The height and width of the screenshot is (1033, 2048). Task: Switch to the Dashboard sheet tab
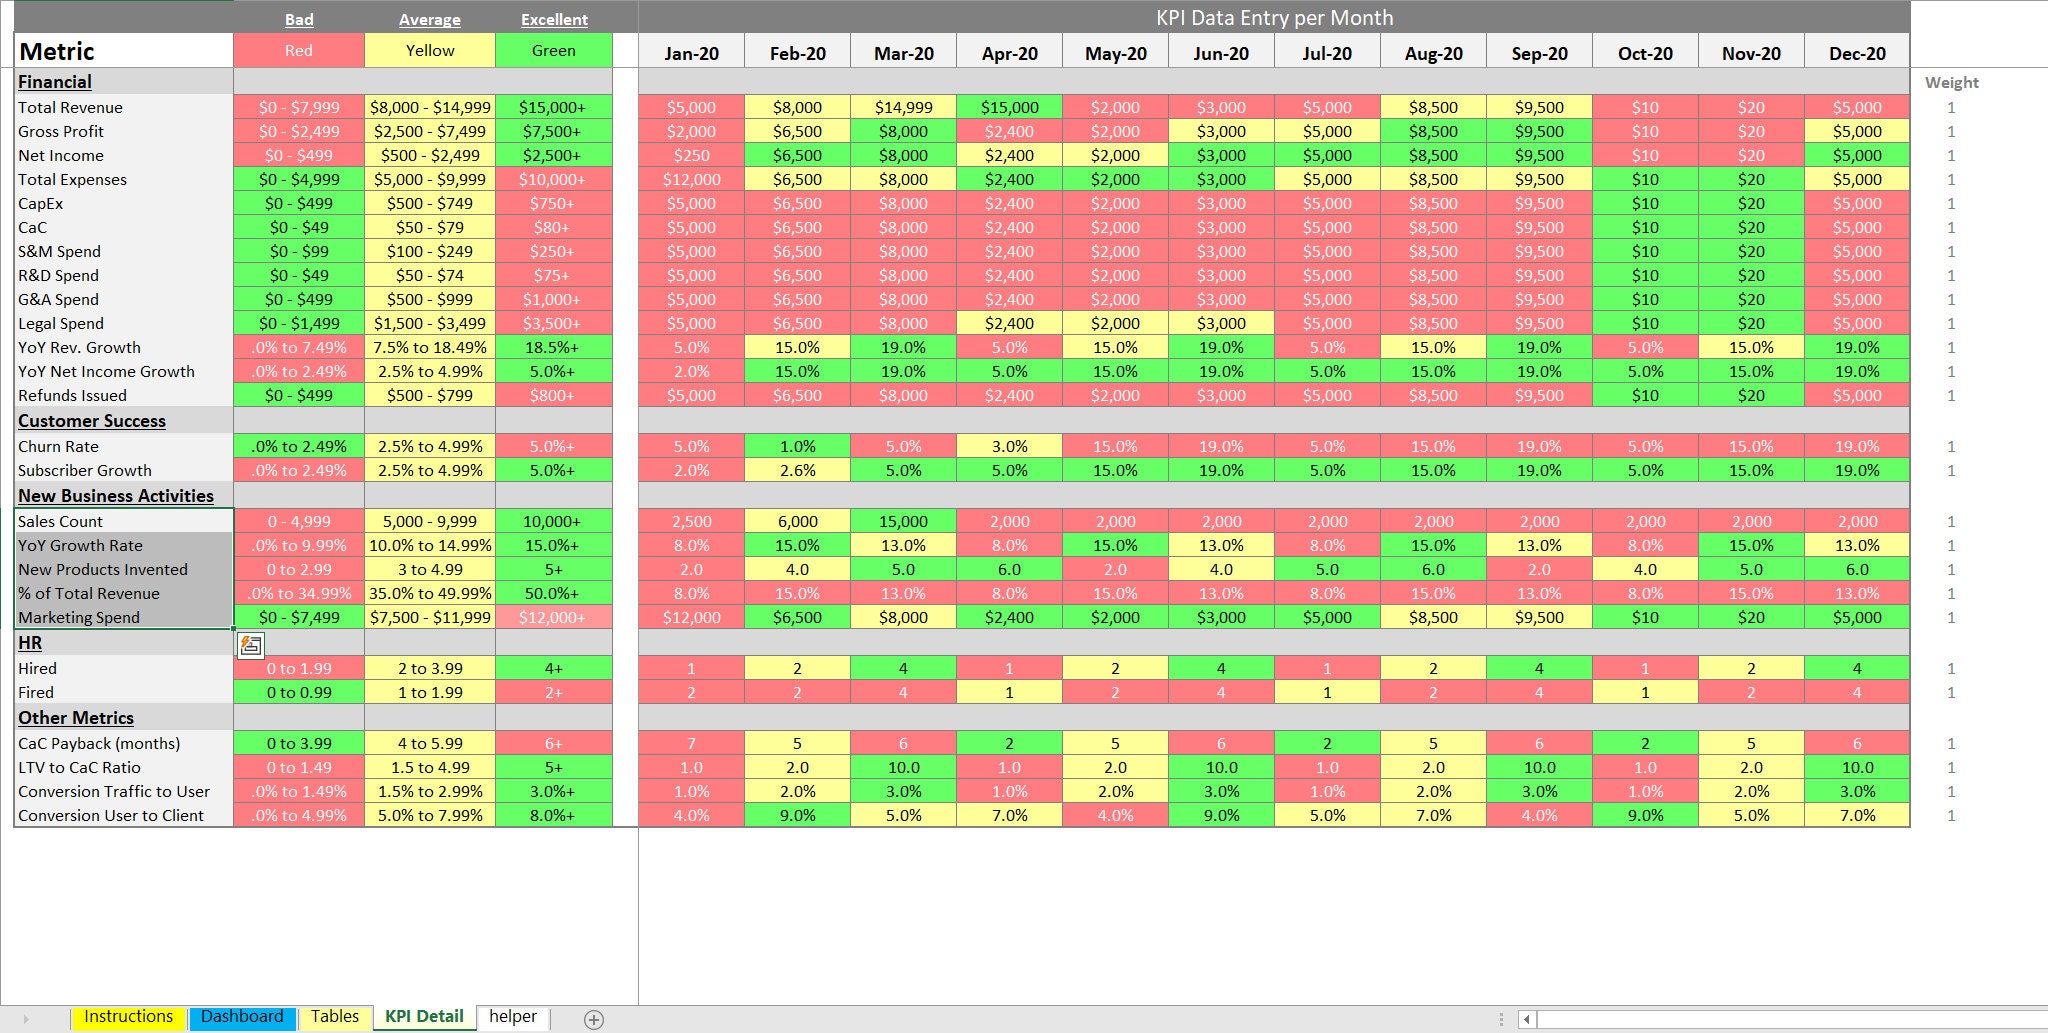coord(242,1016)
